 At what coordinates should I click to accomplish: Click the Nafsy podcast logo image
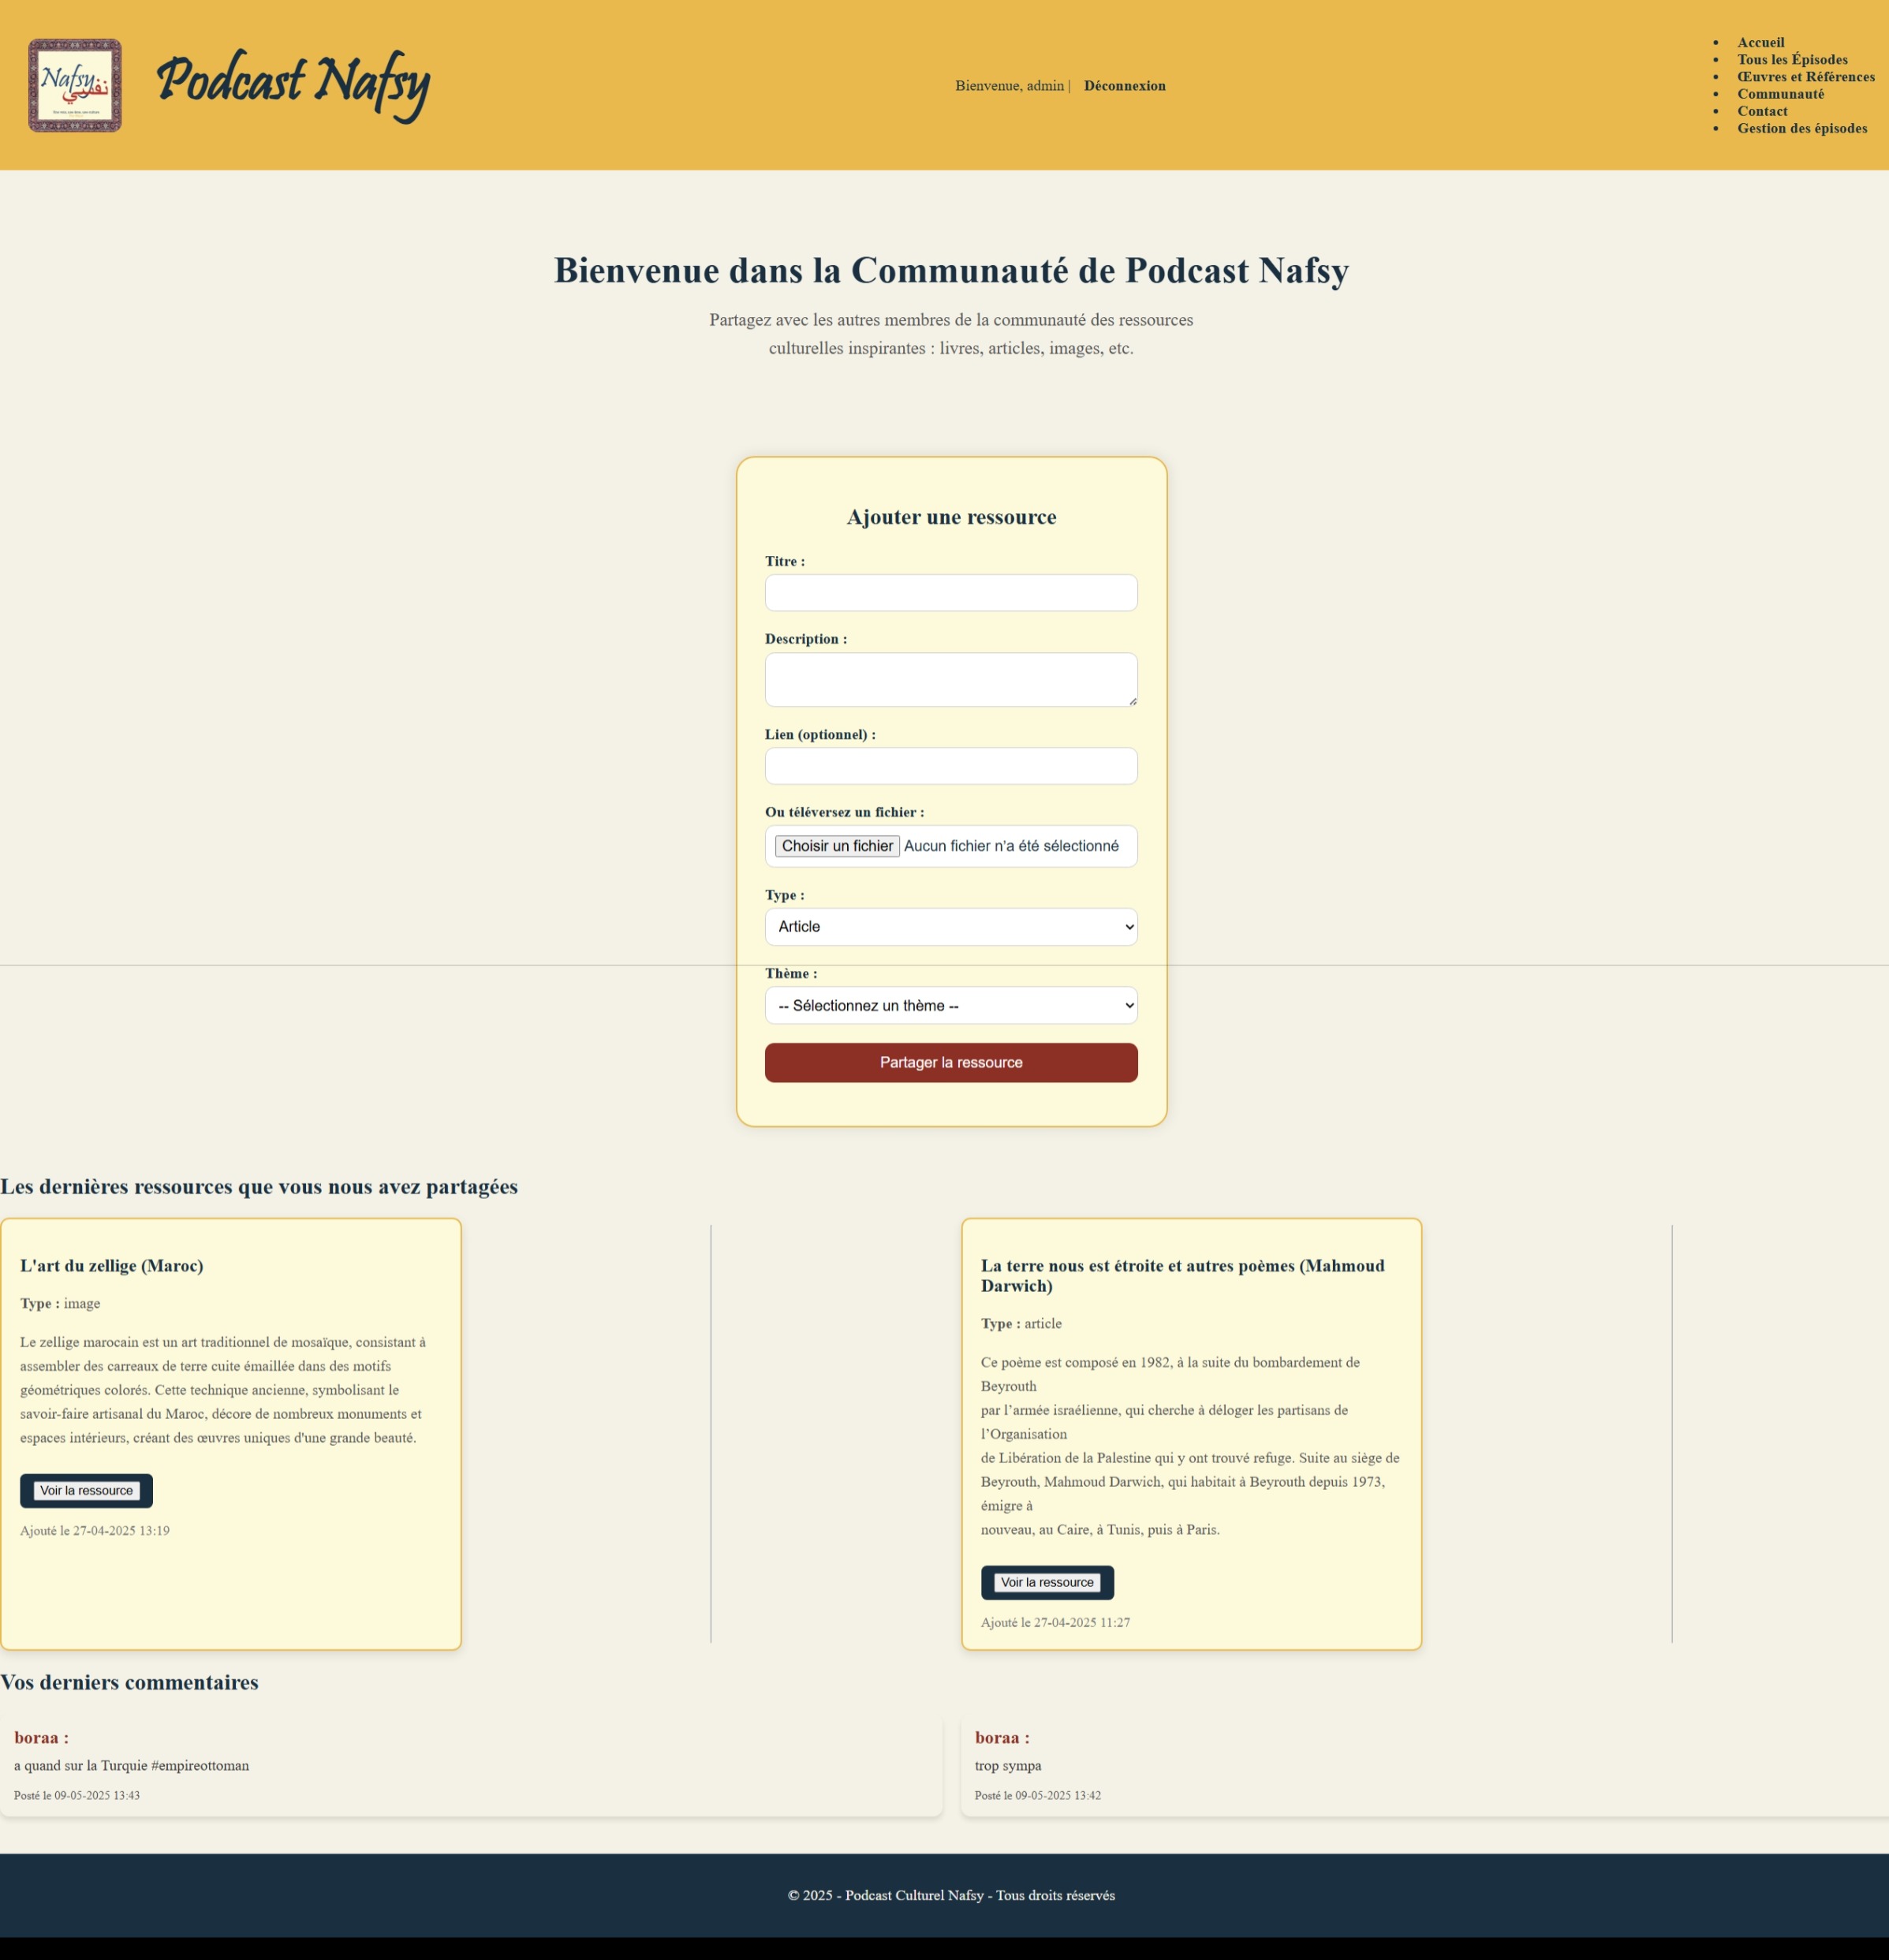[75, 86]
